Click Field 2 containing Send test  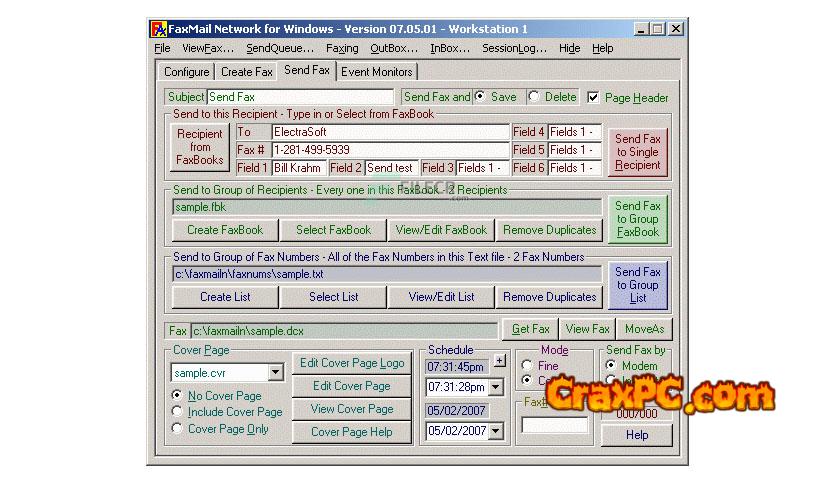(x=391, y=168)
